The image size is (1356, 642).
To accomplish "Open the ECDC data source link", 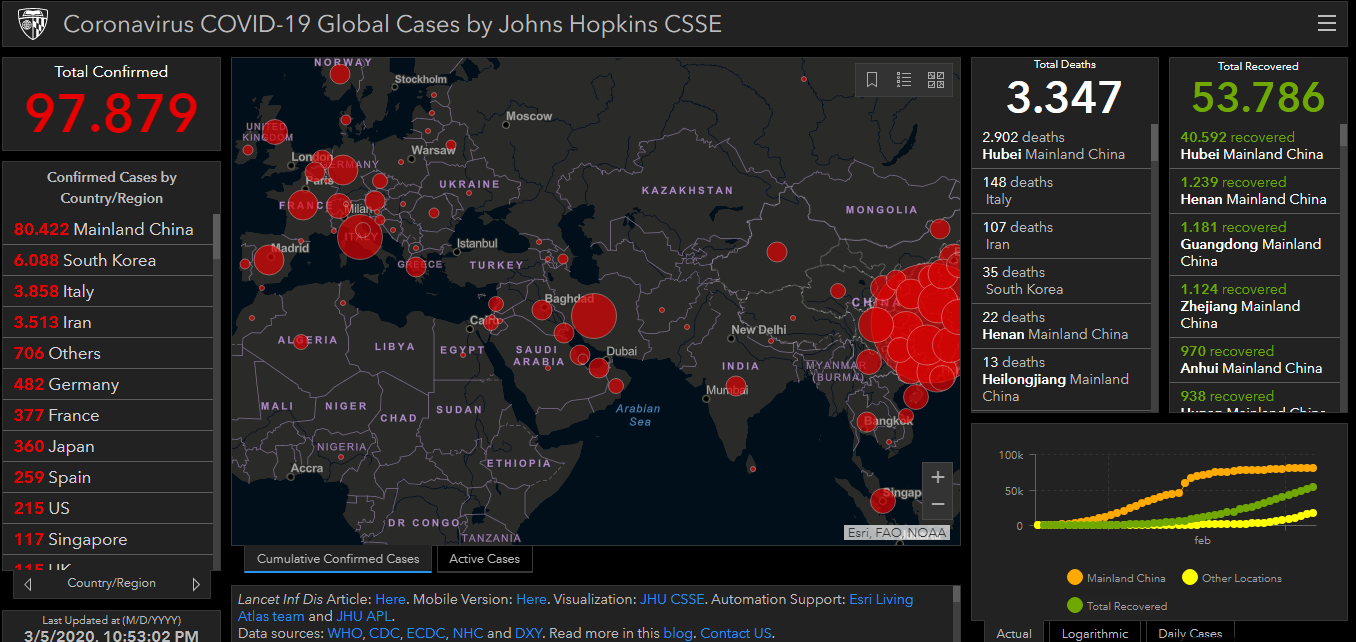I will (x=428, y=633).
